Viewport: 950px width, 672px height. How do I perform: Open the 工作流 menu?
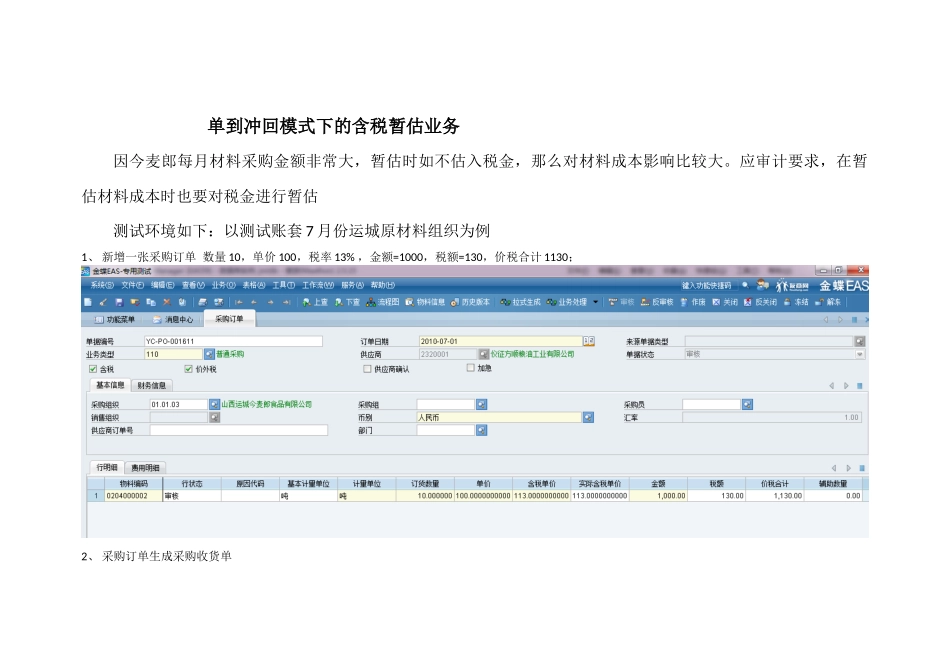click(316, 285)
